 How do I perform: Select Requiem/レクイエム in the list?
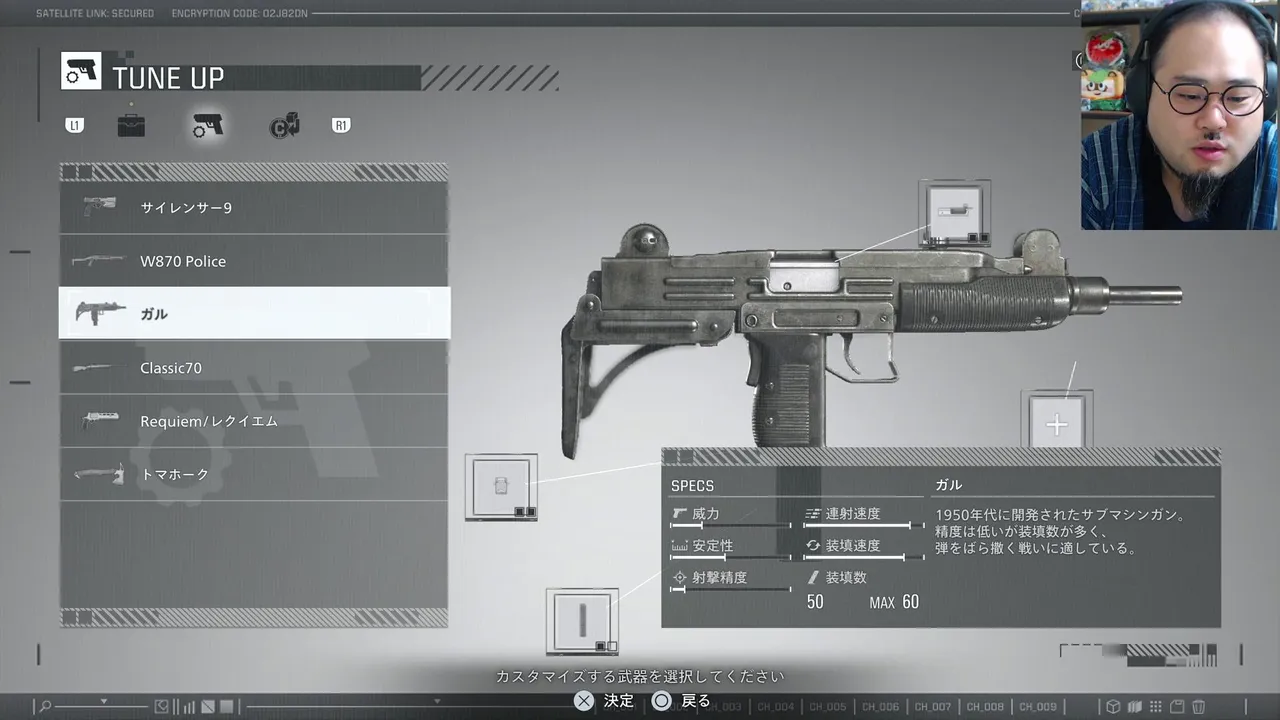[254, 421]
